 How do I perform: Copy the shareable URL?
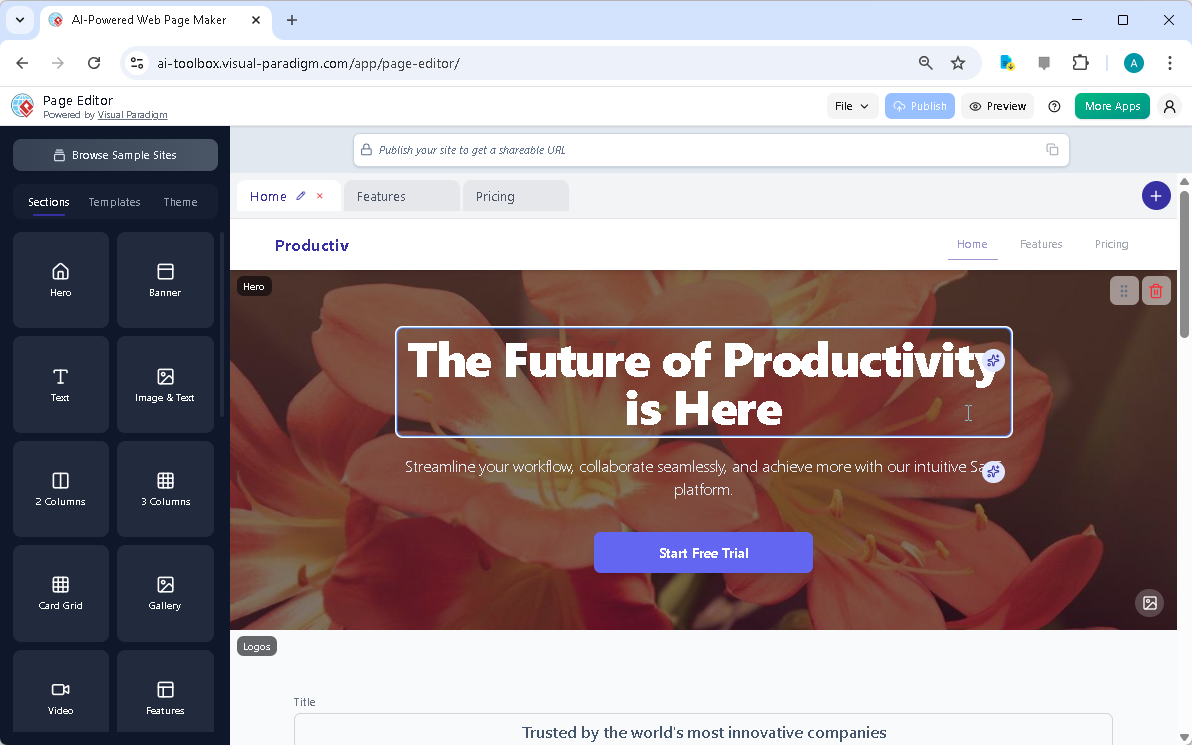point(1052,148)
